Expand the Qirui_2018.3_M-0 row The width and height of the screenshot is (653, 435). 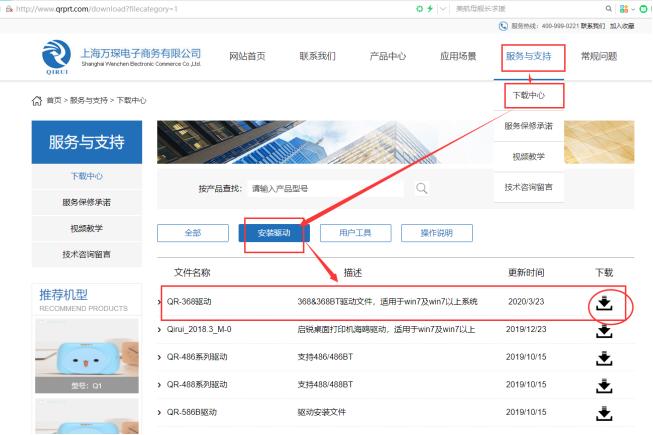[159, 330]
